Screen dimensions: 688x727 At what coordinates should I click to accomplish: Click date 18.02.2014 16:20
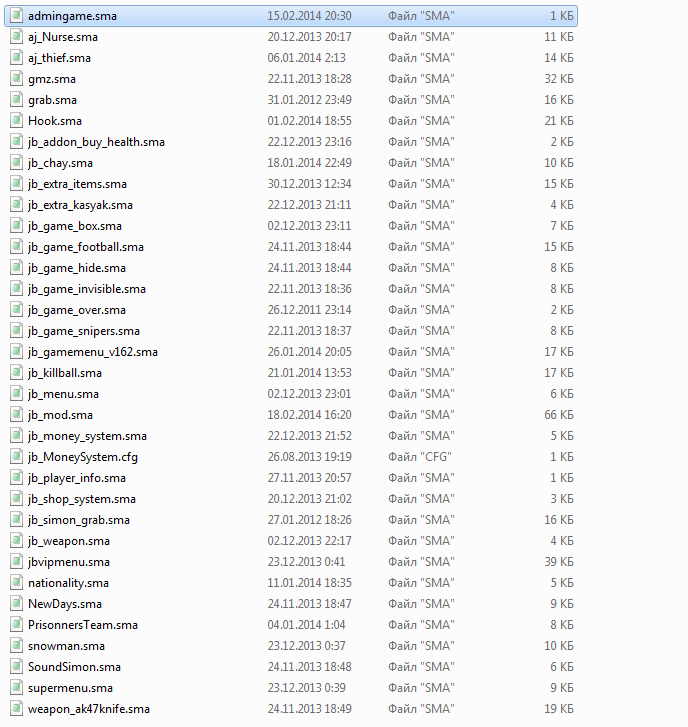click(309, 415)
